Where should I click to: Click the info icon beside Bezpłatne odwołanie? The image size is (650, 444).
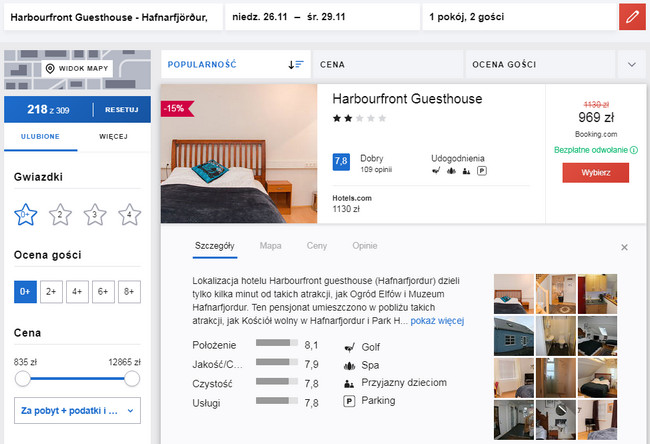(634, 151)
